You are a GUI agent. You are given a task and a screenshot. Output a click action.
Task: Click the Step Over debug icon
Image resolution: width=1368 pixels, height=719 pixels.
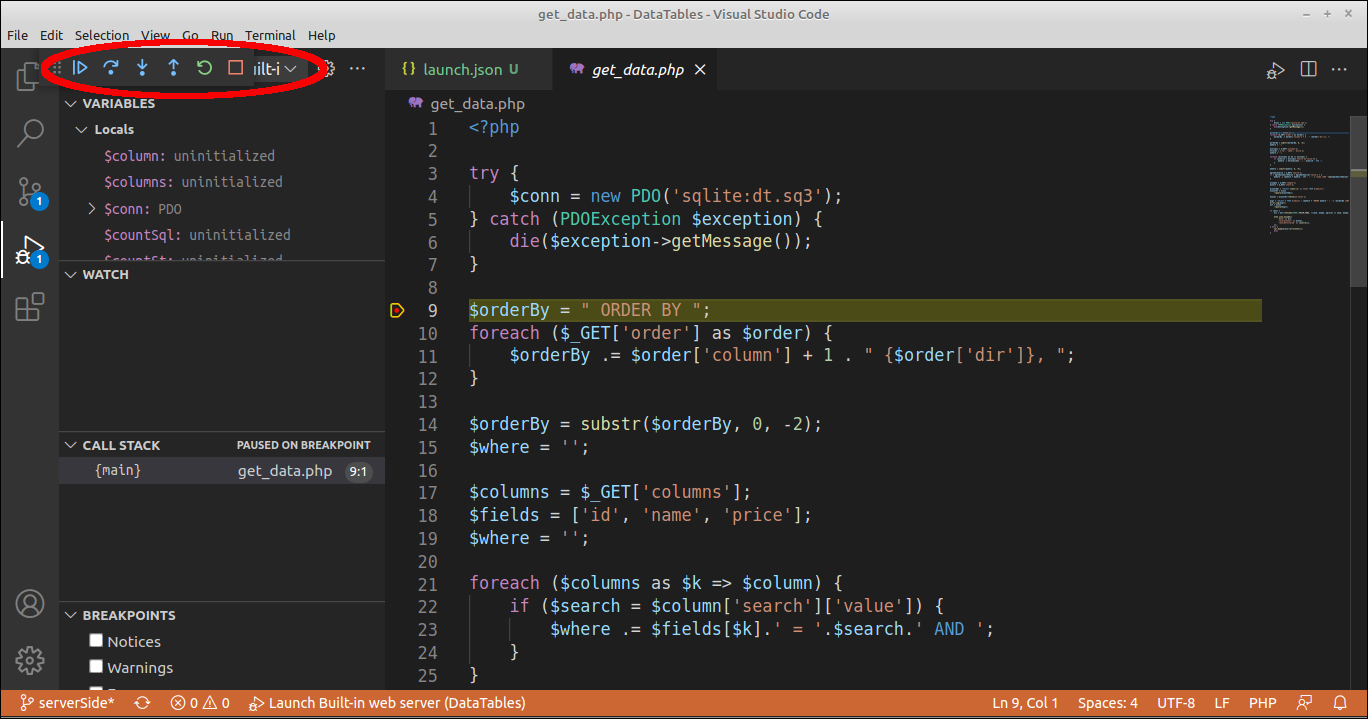[111, 68]
